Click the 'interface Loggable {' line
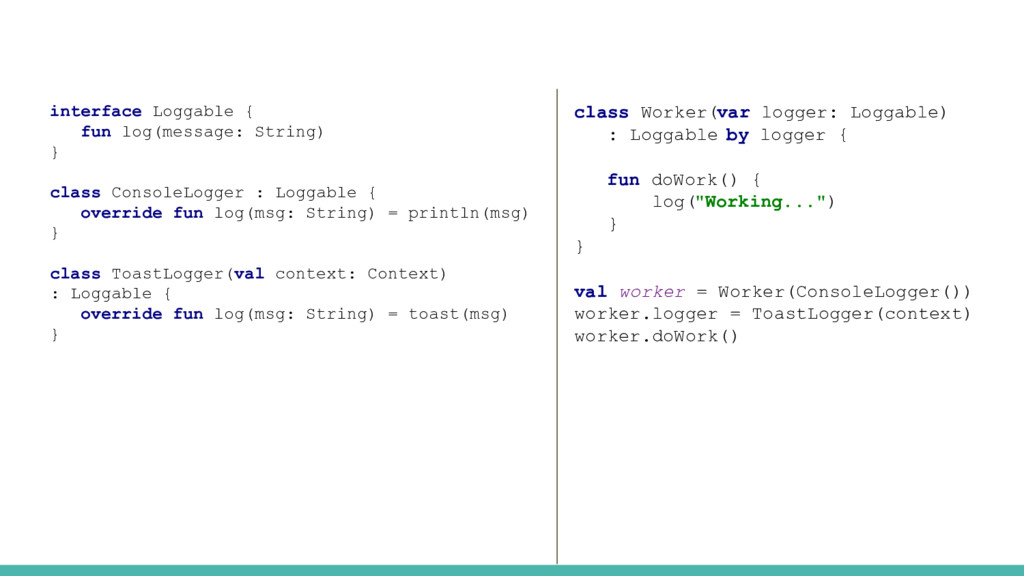This screenshot has height=576, width=1024. pyautogui.click(x=151, y=111)
